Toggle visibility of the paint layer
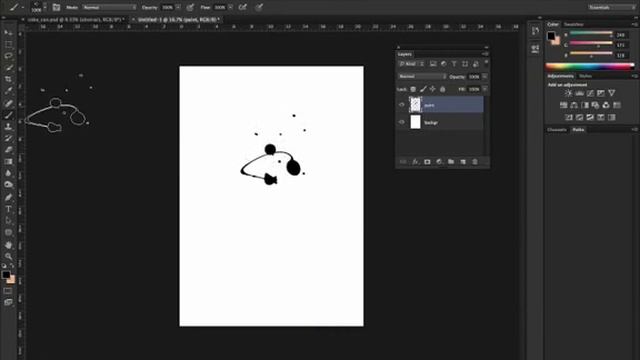The height and width of the screenshot is (360, 640). pyautogui.click(x=402, y=105)
